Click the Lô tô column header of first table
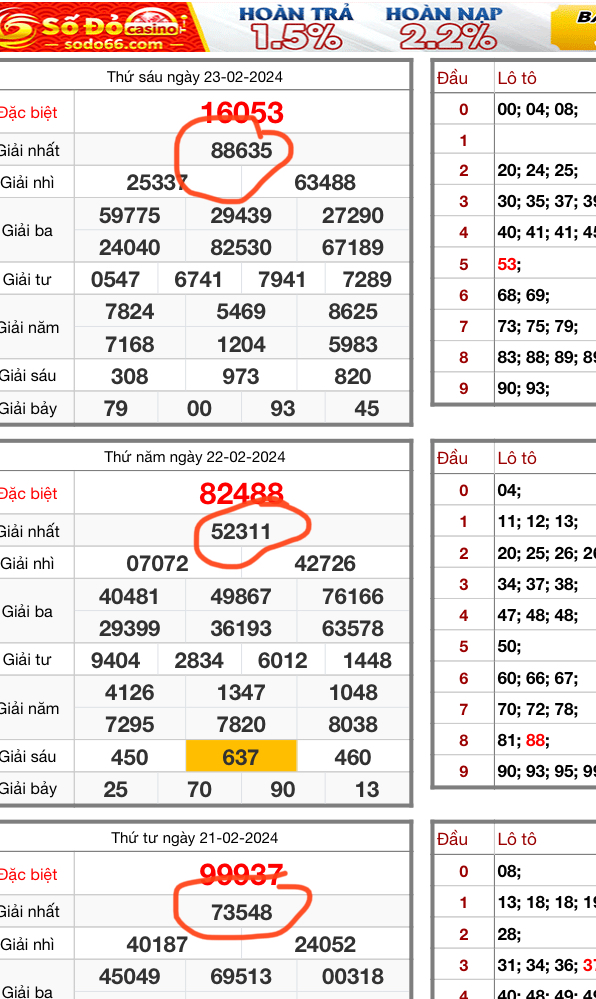This screenshot has height=999, width=596. (517, 78)
